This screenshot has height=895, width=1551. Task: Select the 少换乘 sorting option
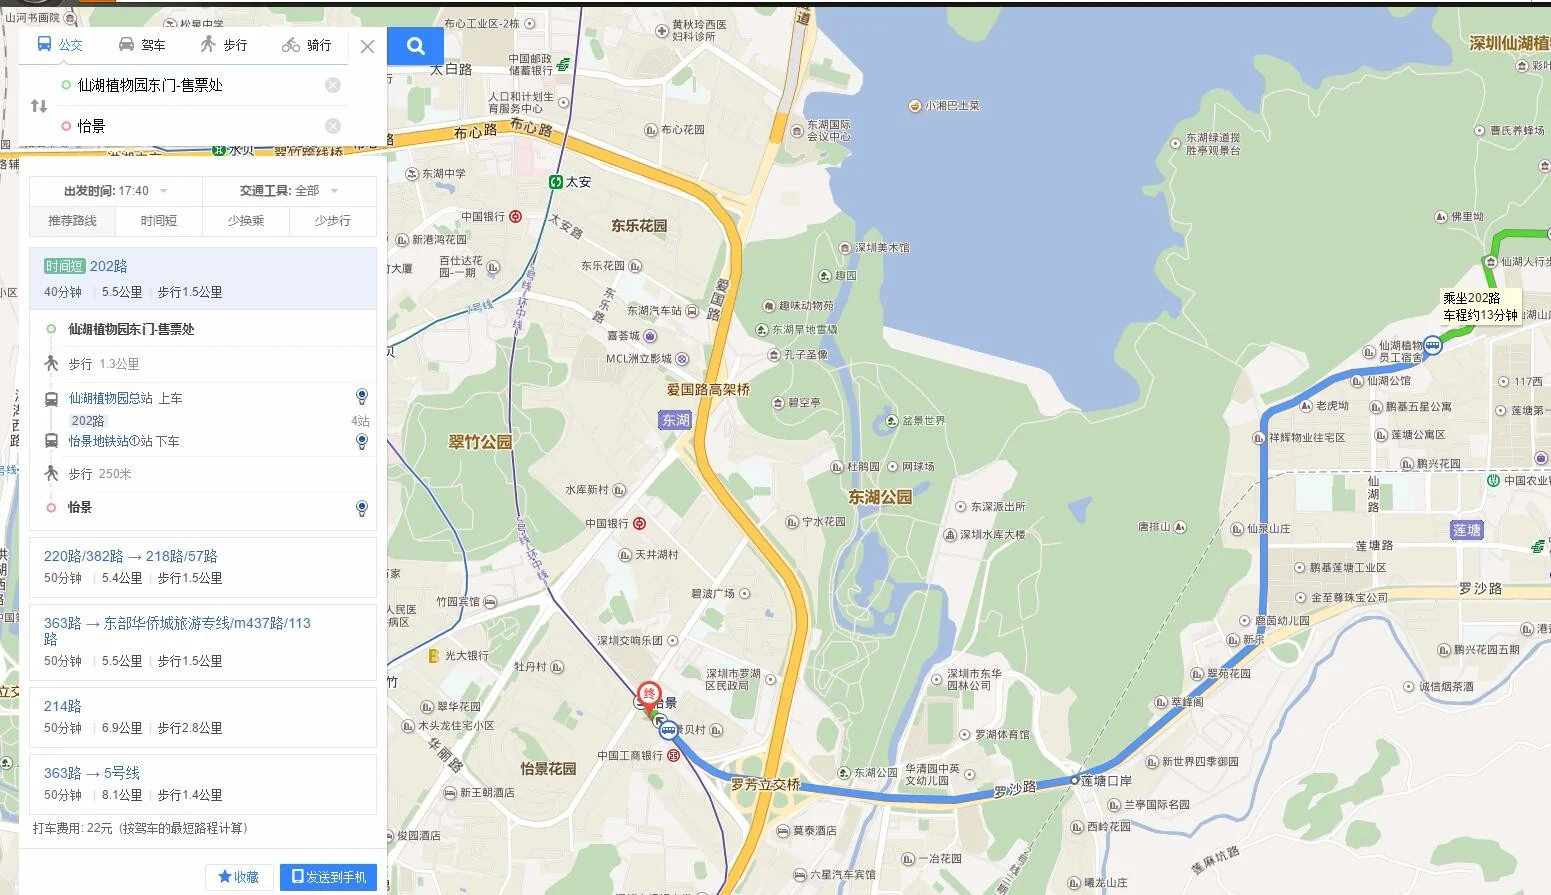coord(245,220)
